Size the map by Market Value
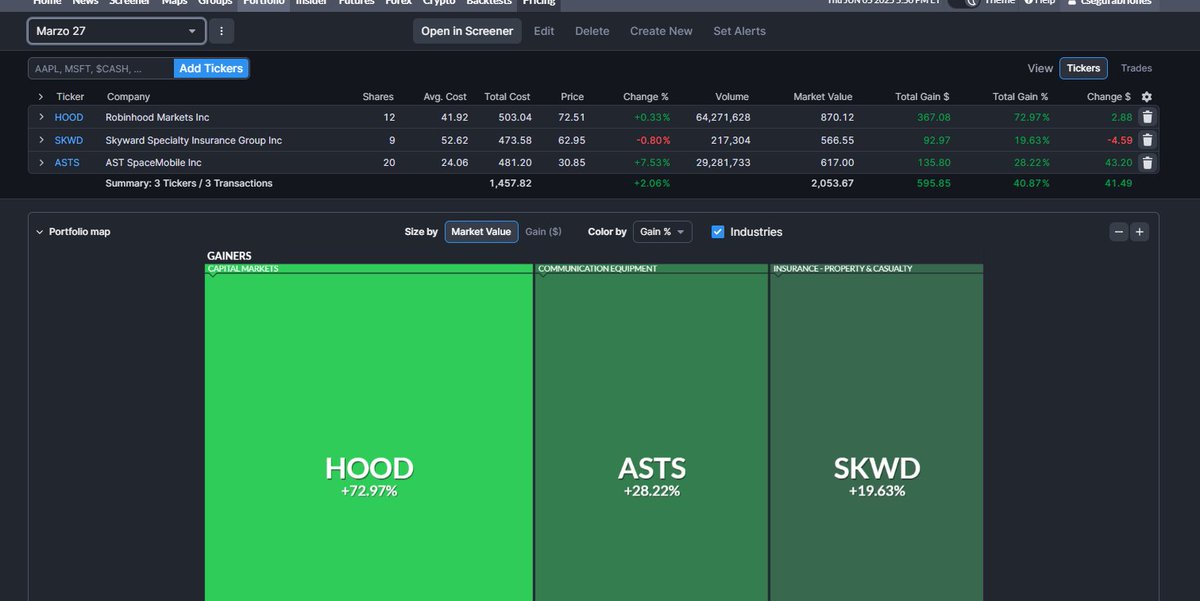 [481, 232]
